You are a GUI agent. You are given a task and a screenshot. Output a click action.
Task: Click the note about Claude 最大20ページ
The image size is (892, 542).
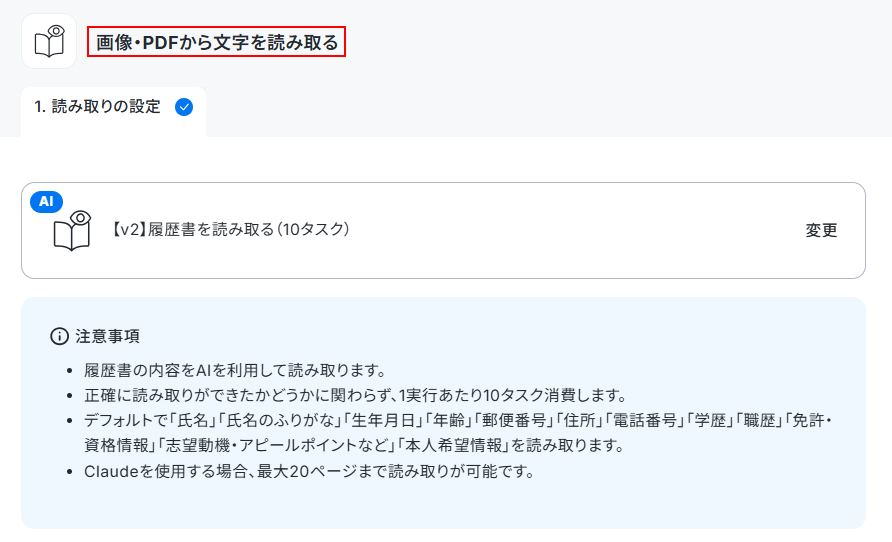(309, 471)
